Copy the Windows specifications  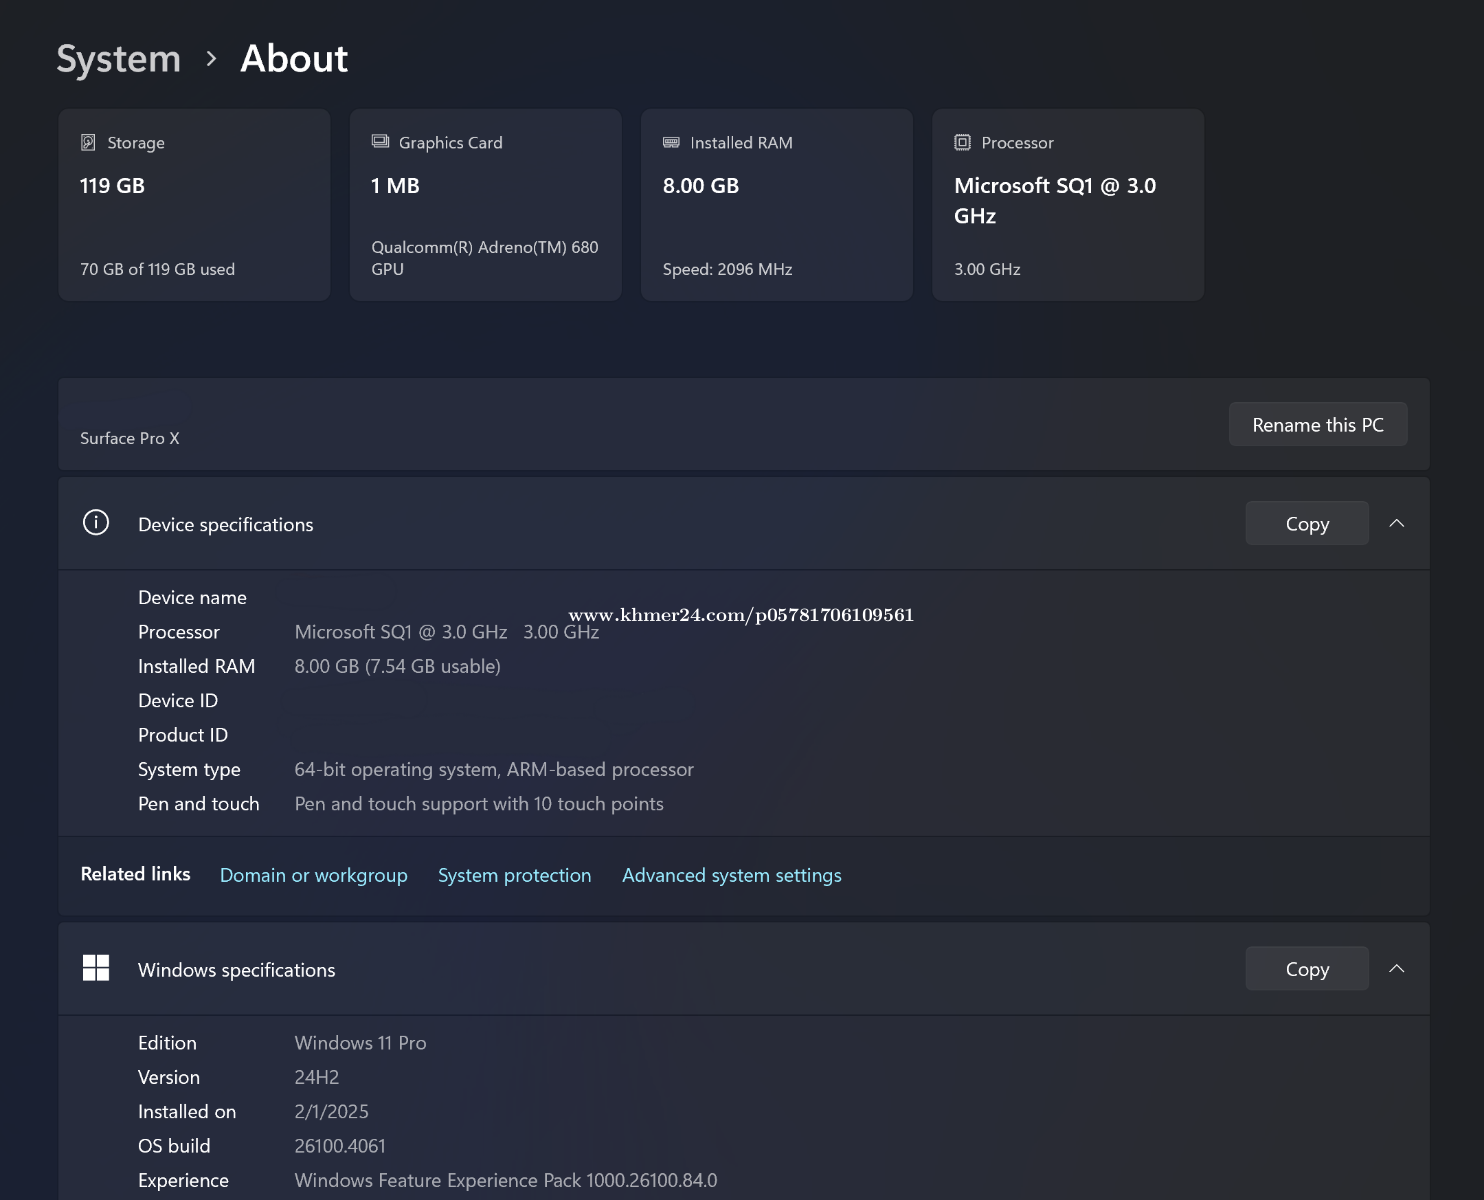pos(1307,968)
